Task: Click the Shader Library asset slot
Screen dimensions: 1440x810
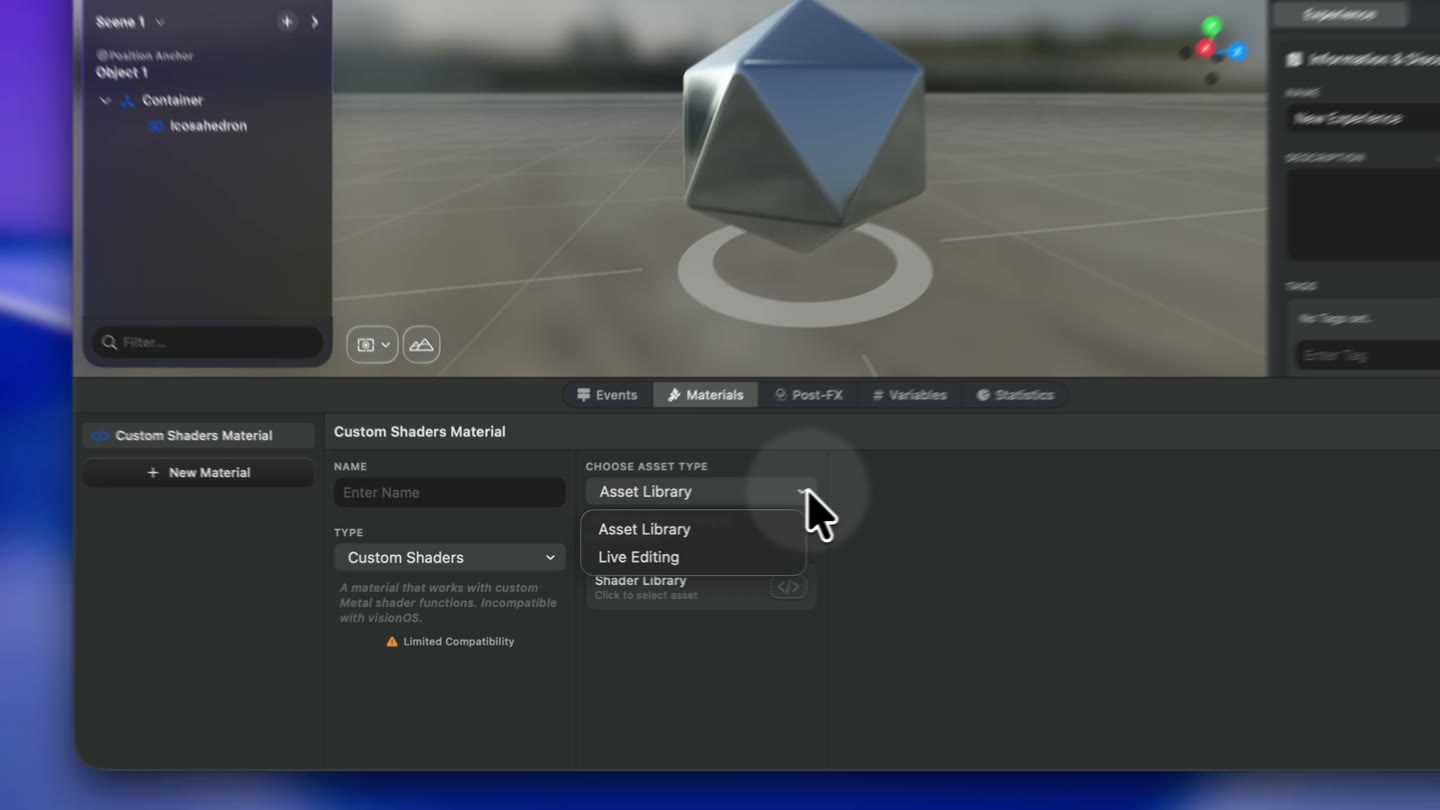Action: [701, 588]
